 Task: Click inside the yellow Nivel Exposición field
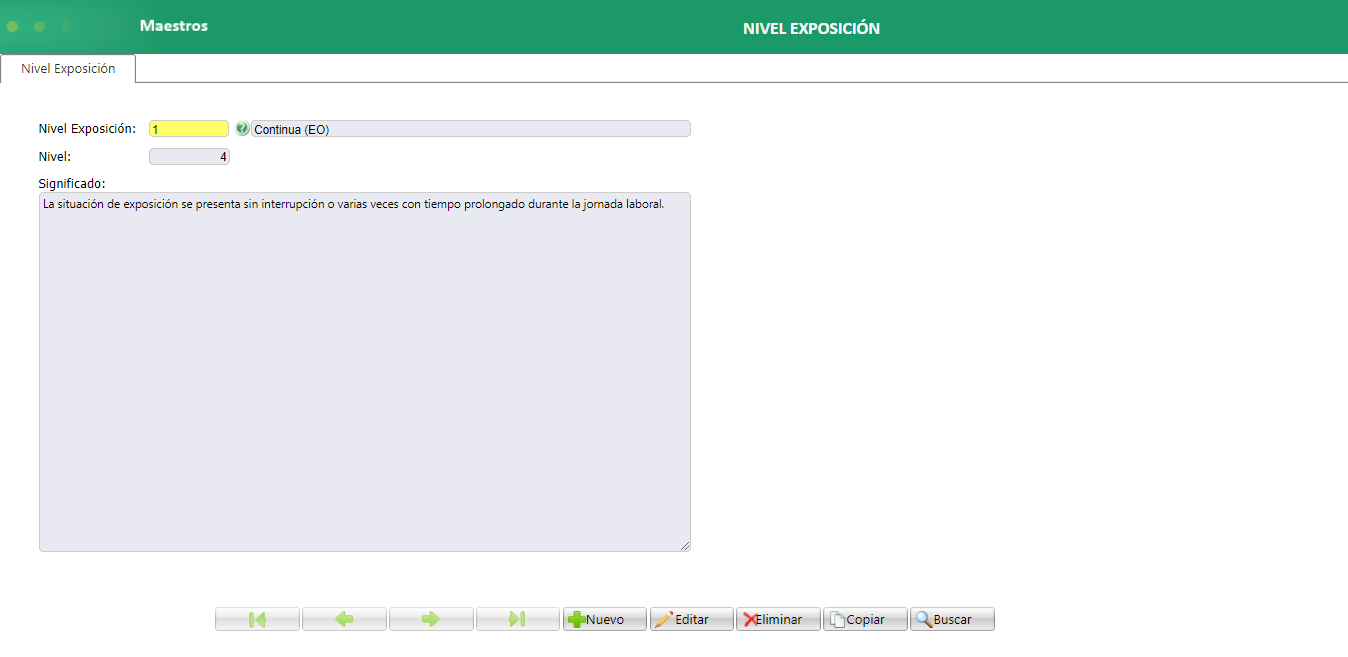(x=188, y=128)
